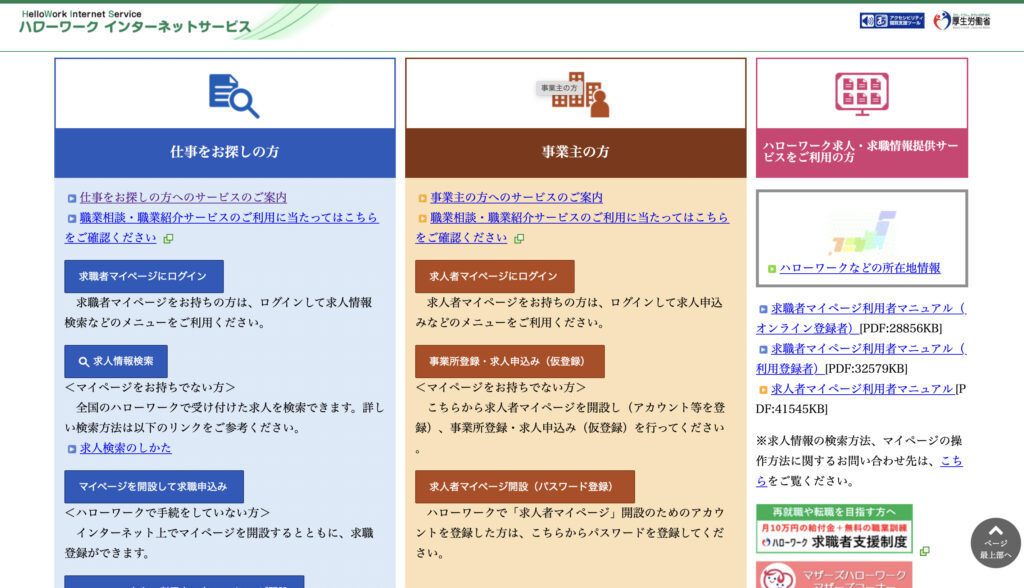Open employer 職業相談・職業紹介サービス link
The width and height of the screenshot is (1024, 588).
572,227
